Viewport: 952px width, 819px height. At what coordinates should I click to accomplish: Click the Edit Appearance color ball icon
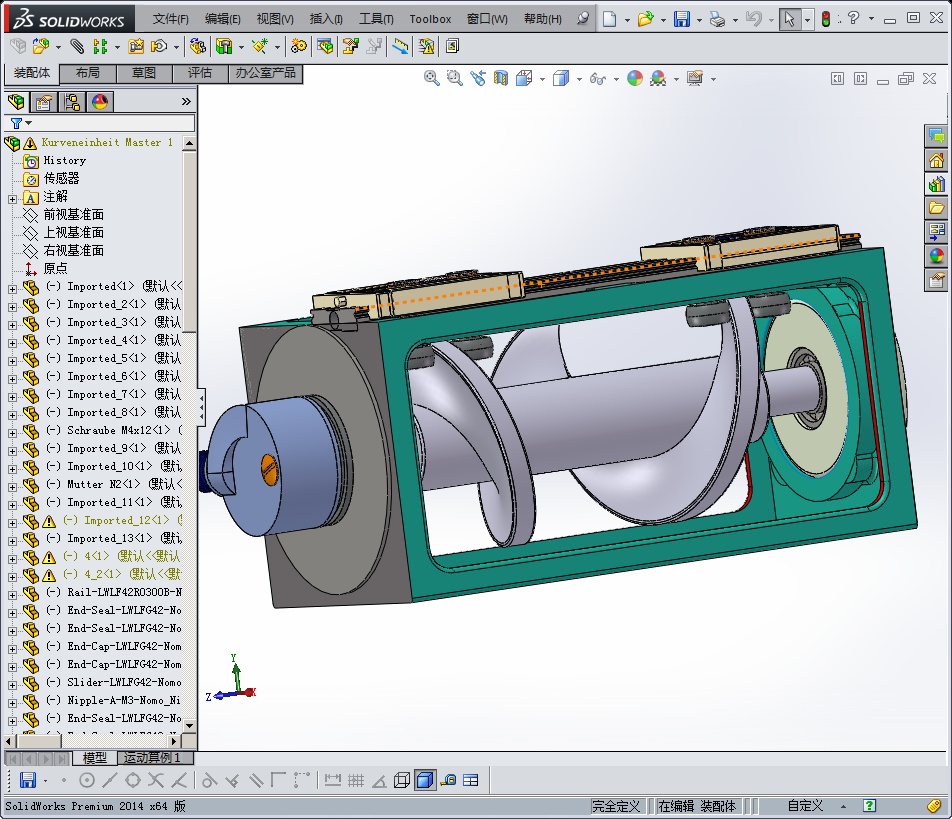(x=635, y=78)
